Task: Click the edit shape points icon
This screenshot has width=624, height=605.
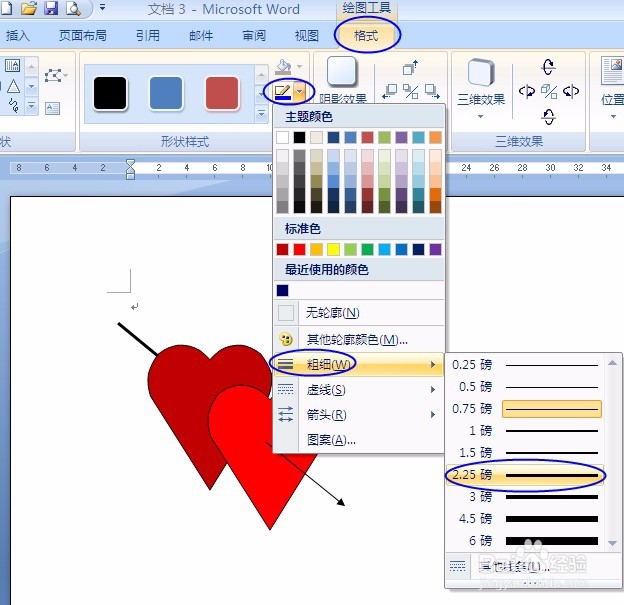Action: (54, 75)
